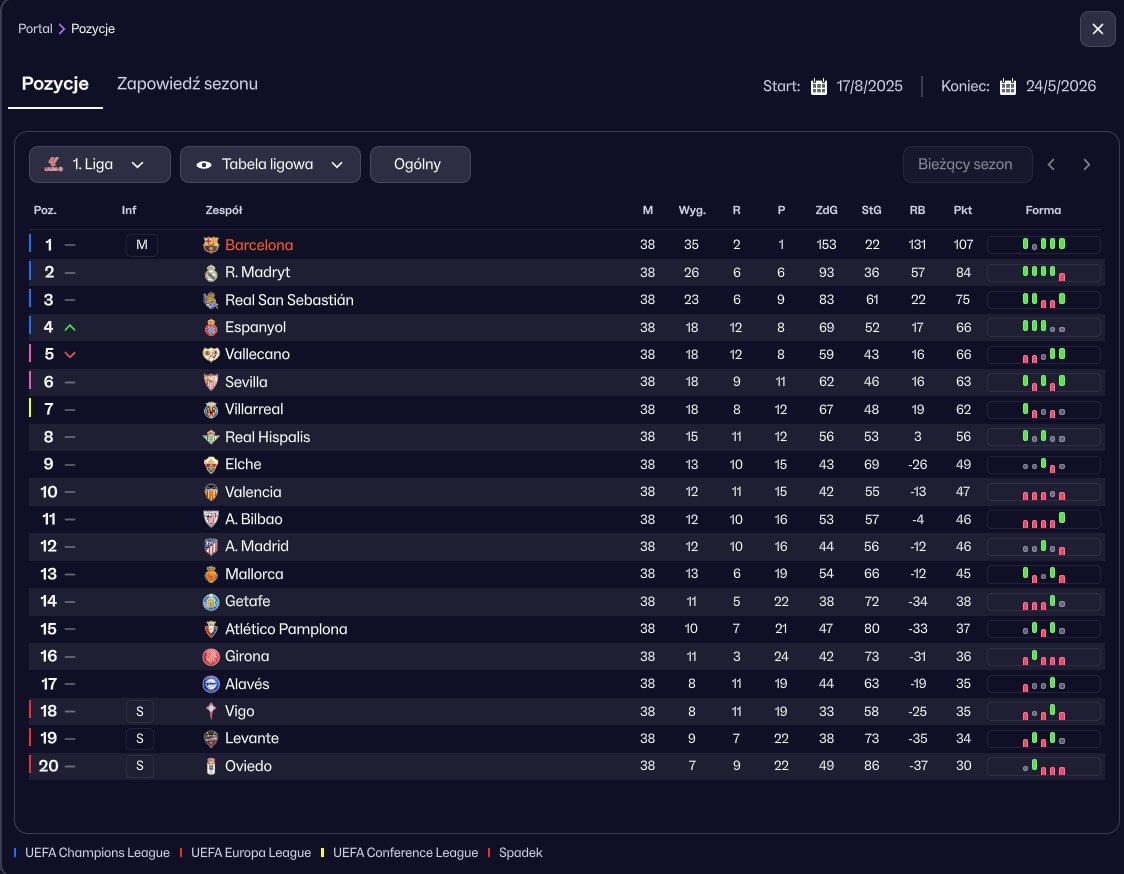Click the R. Madryt club crest

210,272
